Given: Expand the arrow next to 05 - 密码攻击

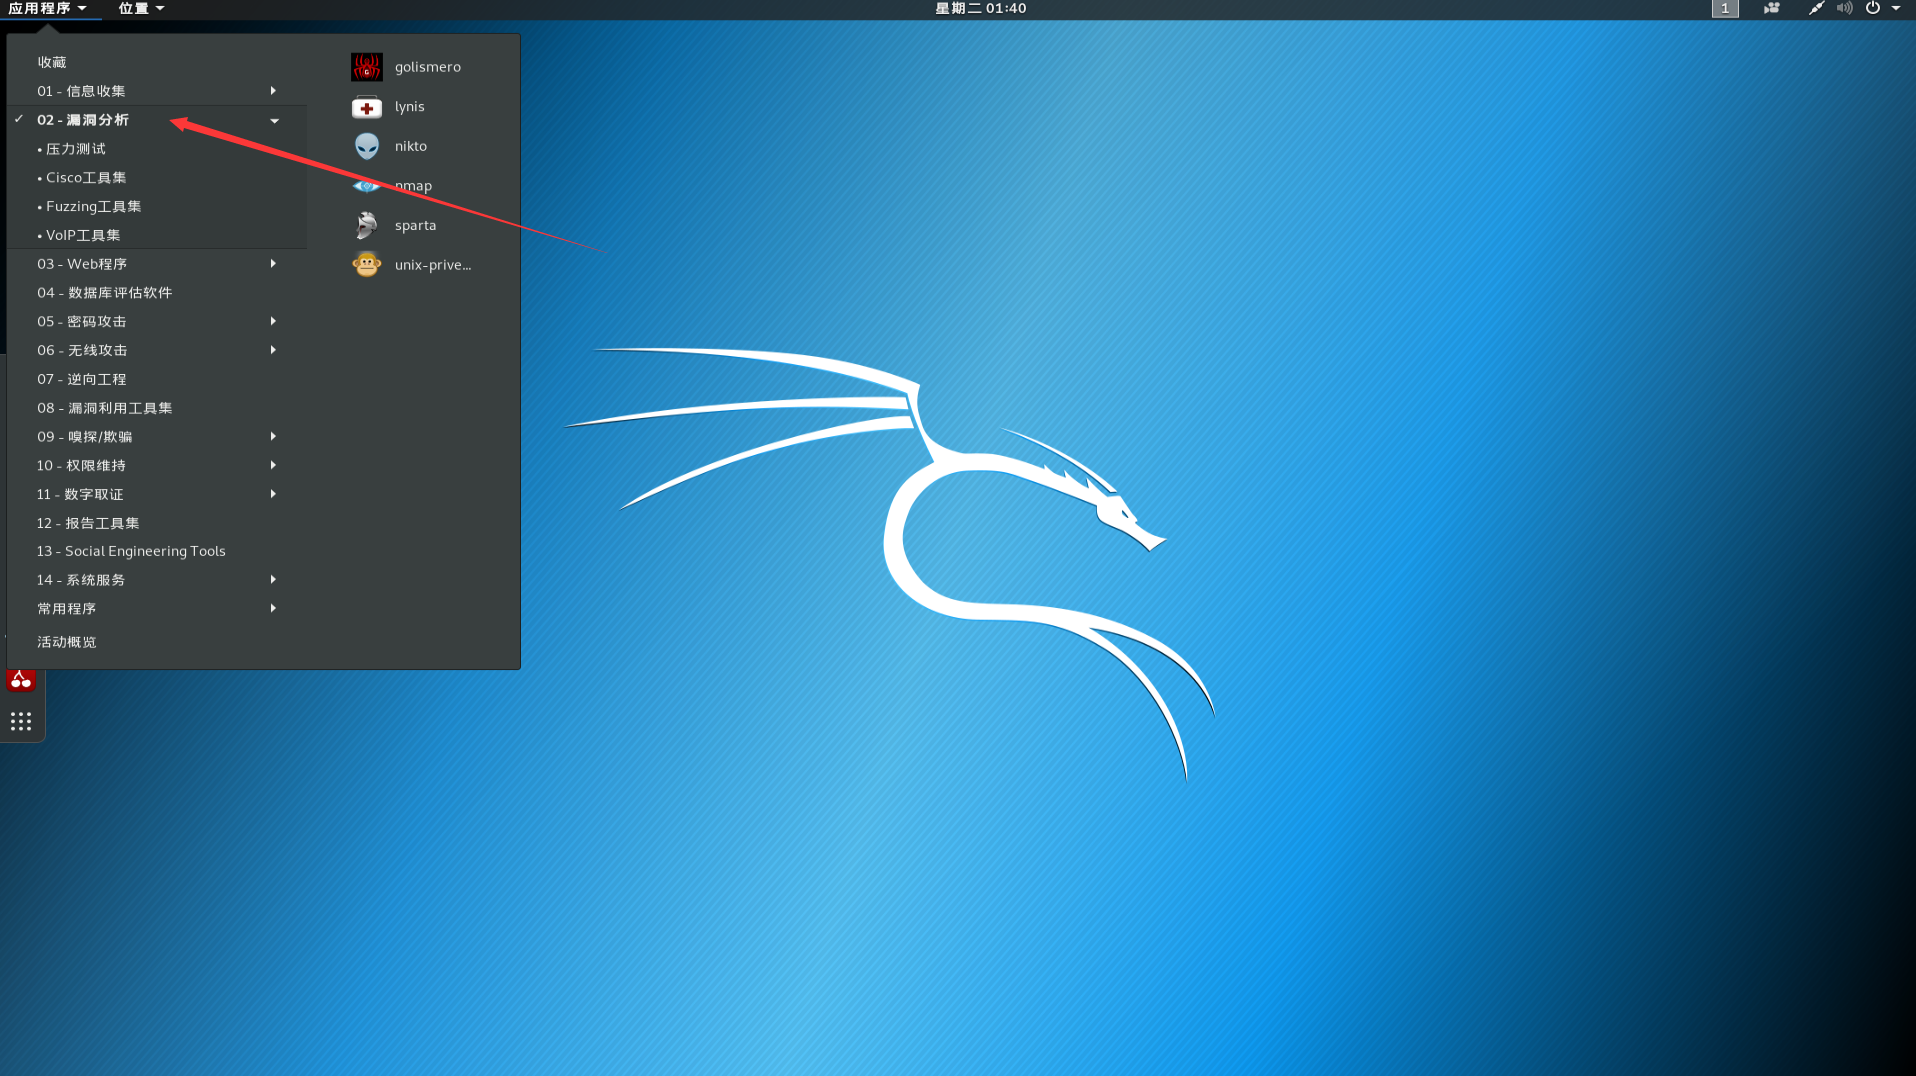Looking at the screenshot, I should pyautogui.click(x=273, y=321).
